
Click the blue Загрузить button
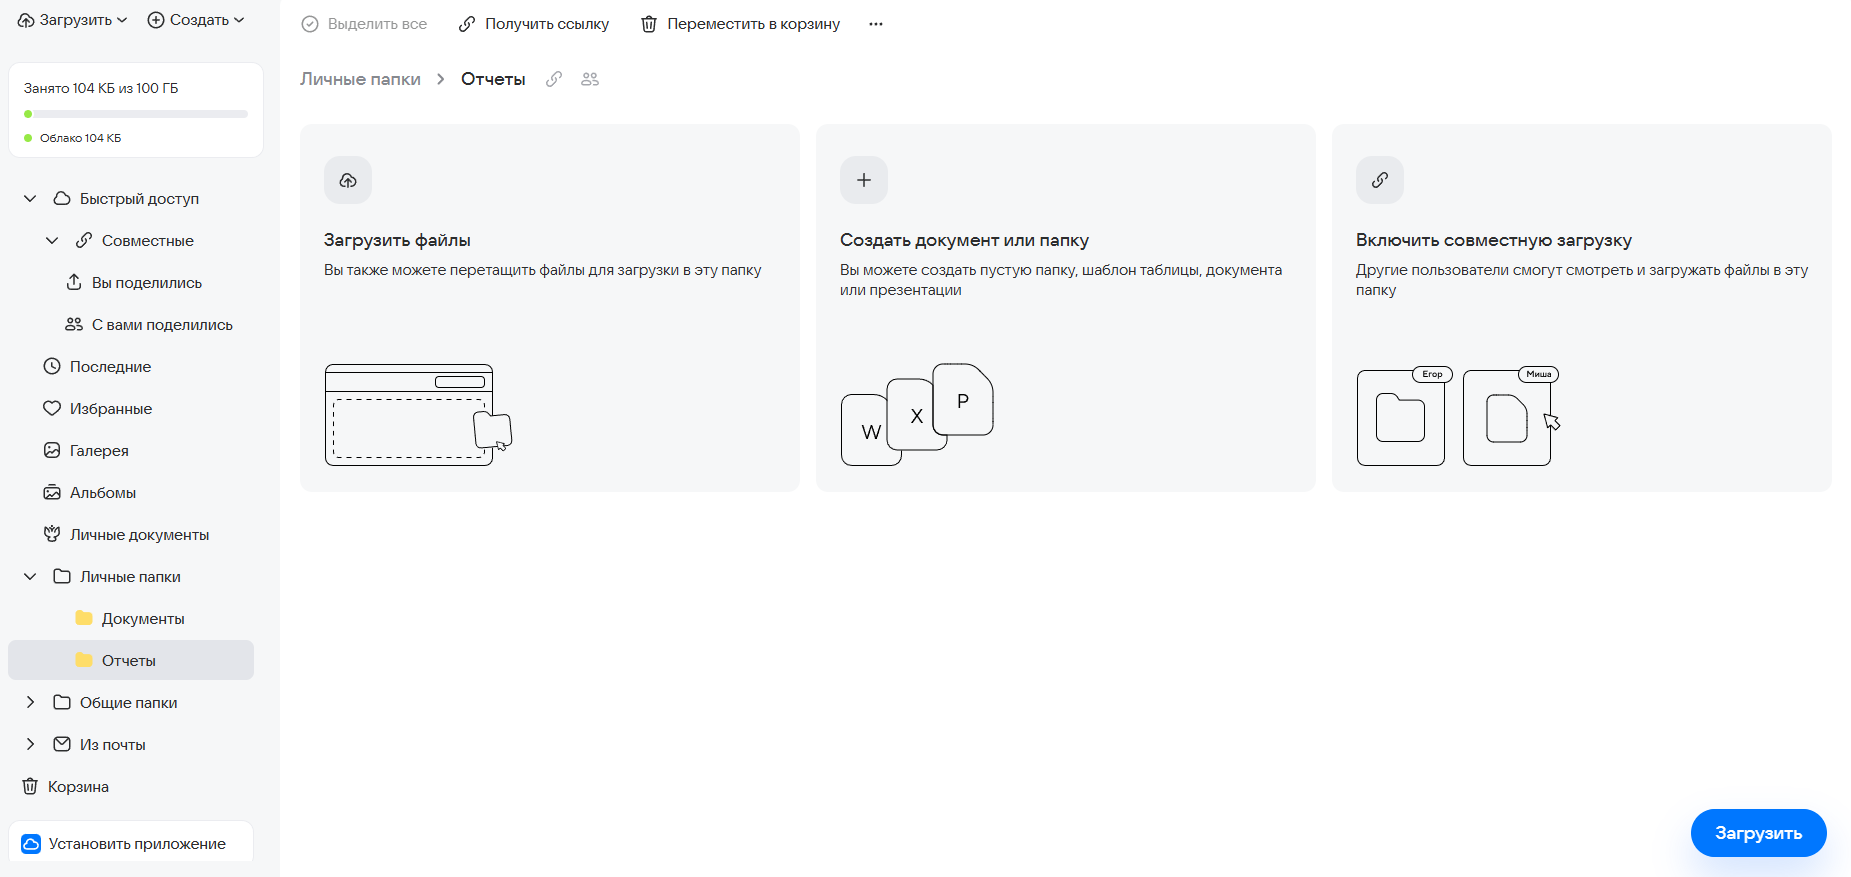[1758, 833]
